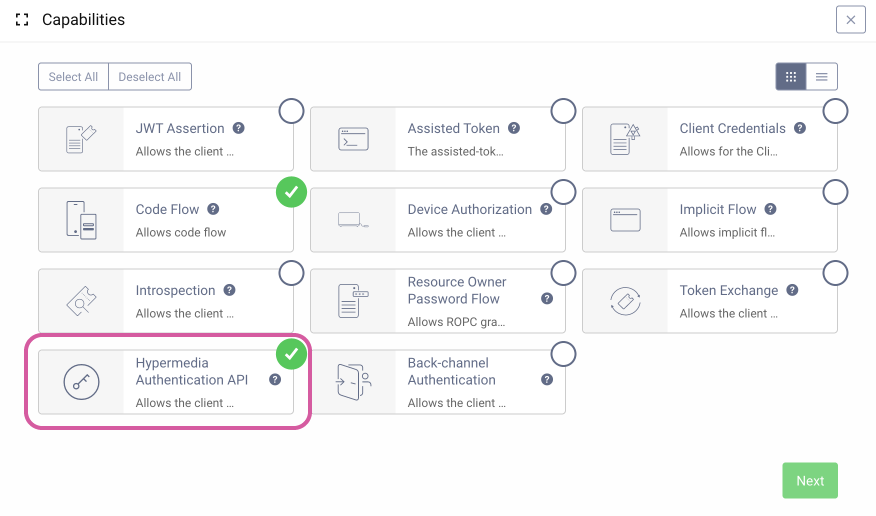Screen dimensions: 876x516
Task: Open help for Resource Owner Password Flow
Action: point(547,298)
